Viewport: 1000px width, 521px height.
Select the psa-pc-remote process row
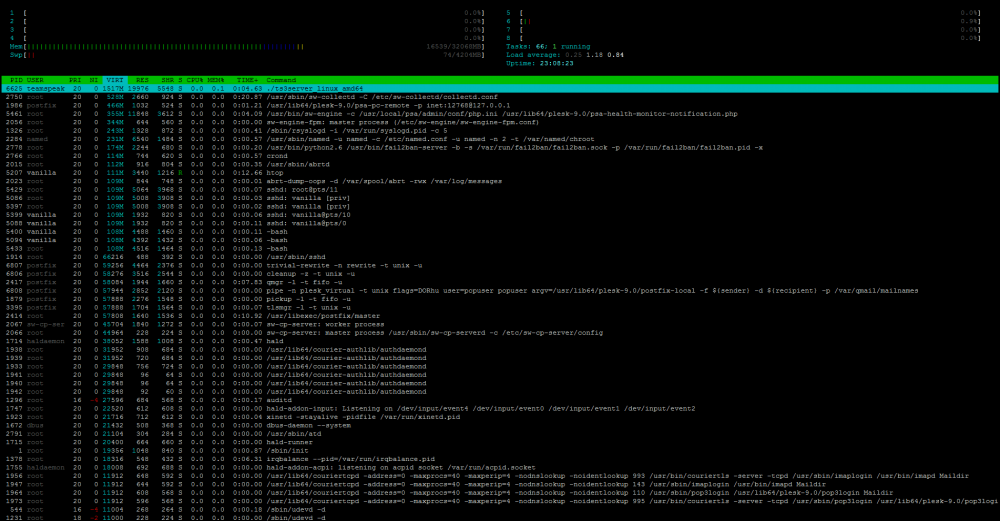(x=500, y=105)
